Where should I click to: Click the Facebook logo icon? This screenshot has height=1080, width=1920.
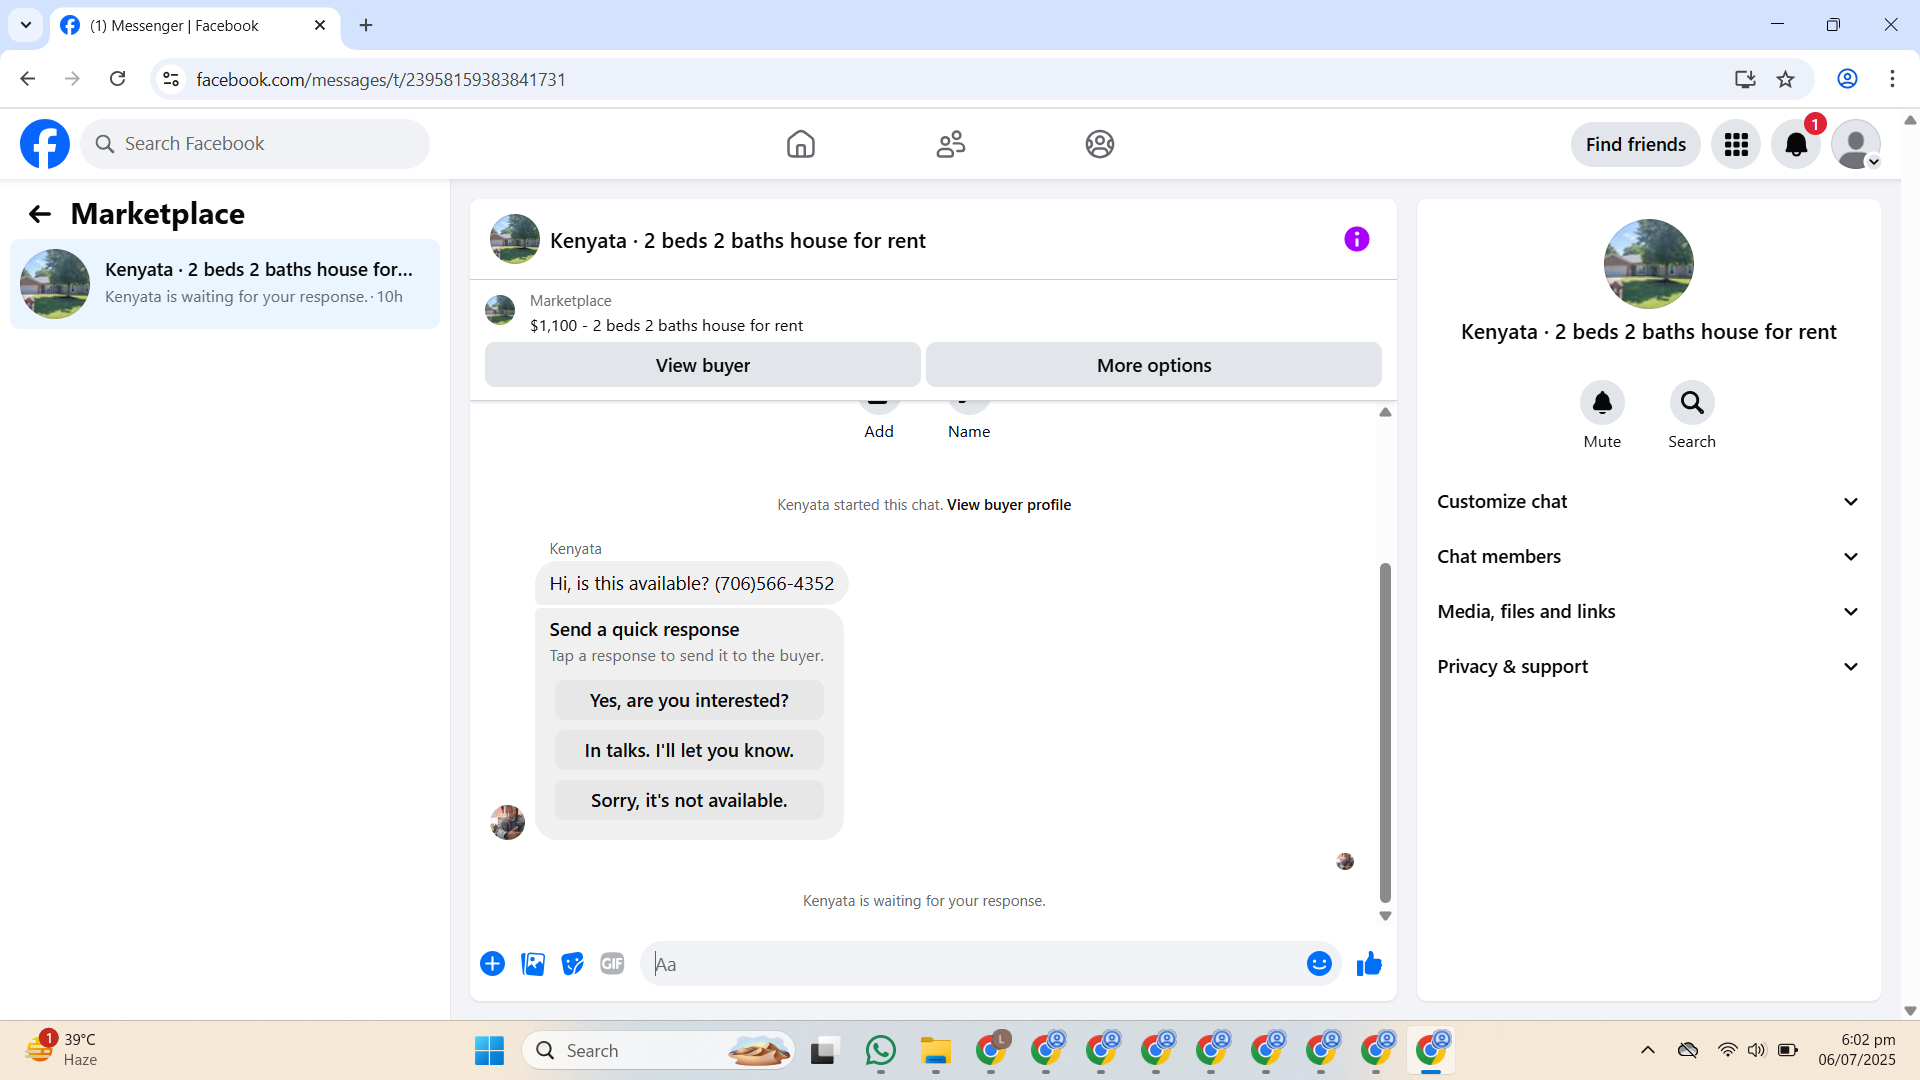(x=45, y=144)
